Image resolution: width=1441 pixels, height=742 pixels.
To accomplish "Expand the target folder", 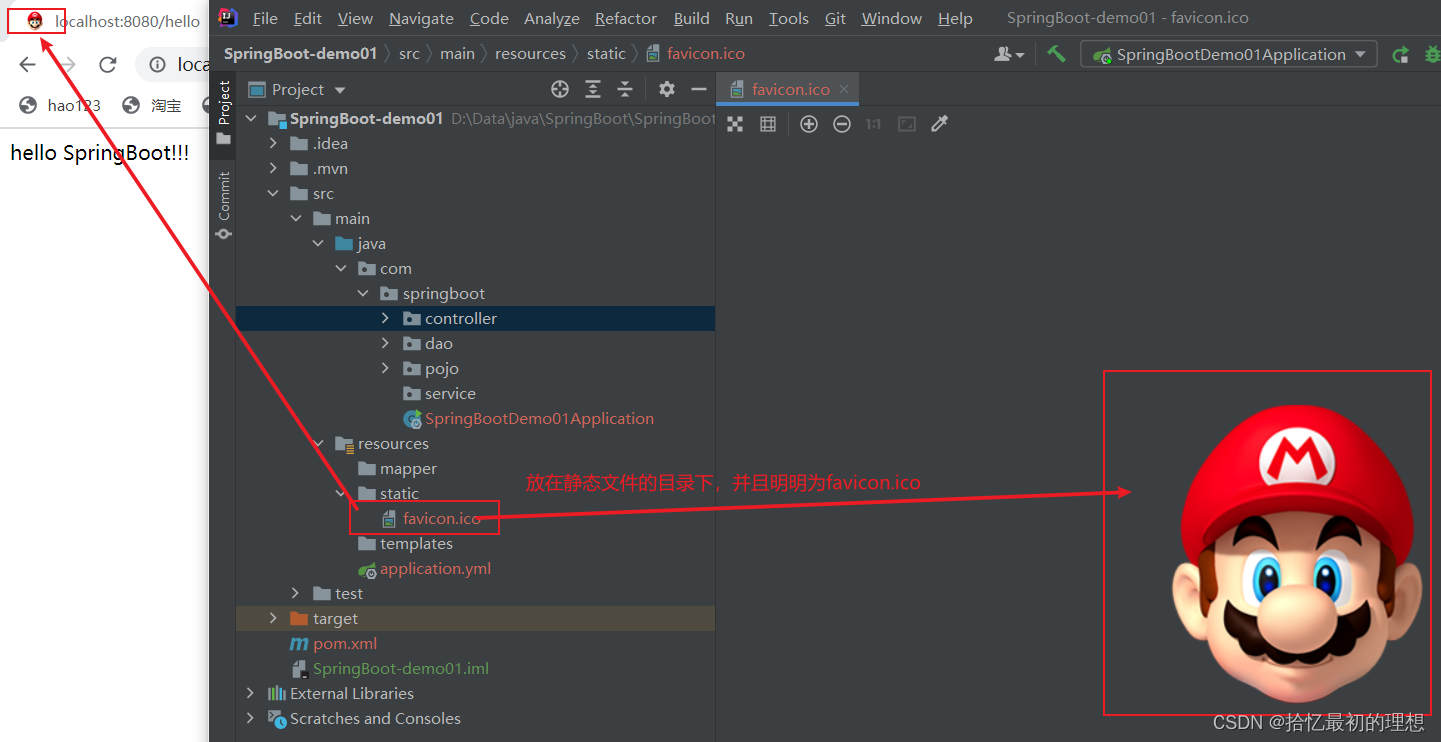I will pos(274,619).
